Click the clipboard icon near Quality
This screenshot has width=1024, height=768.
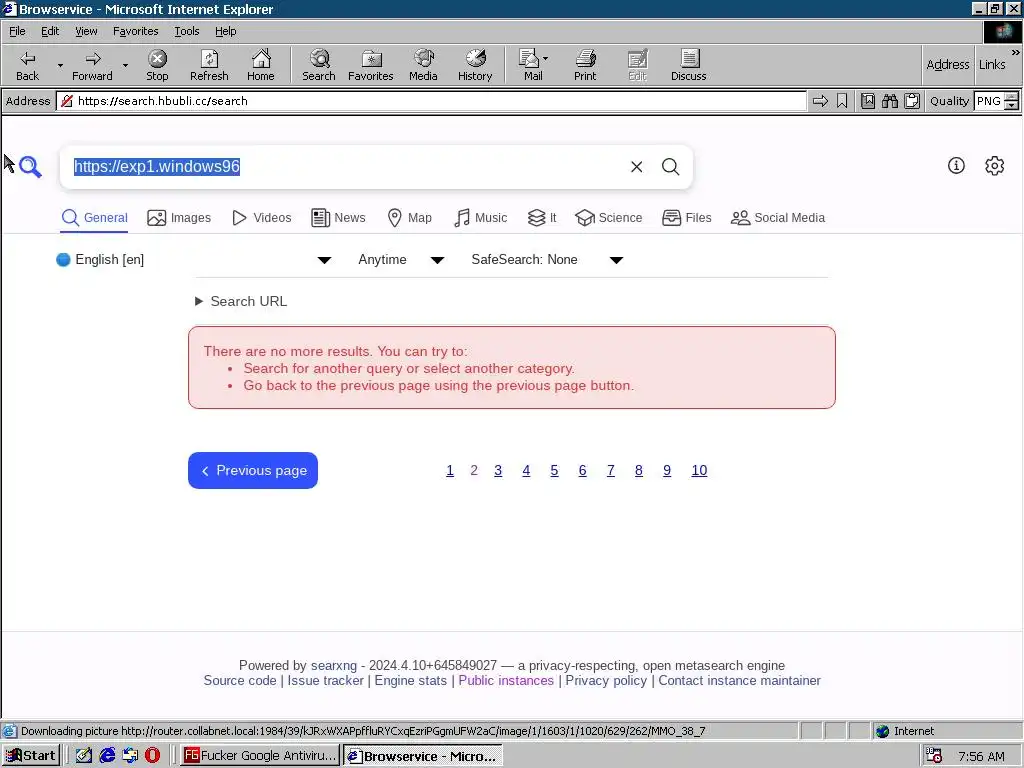912,101
